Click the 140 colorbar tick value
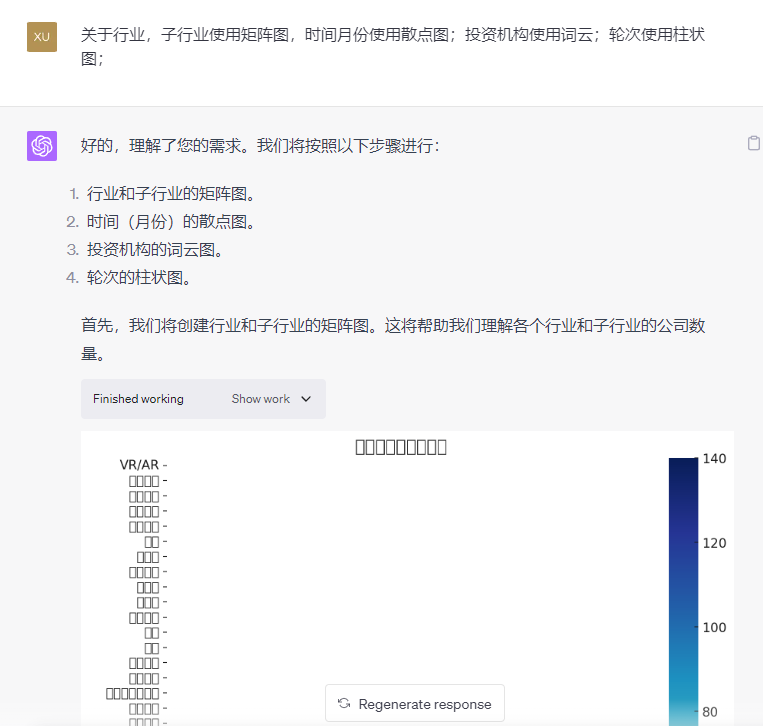 [x=714, y=458]
